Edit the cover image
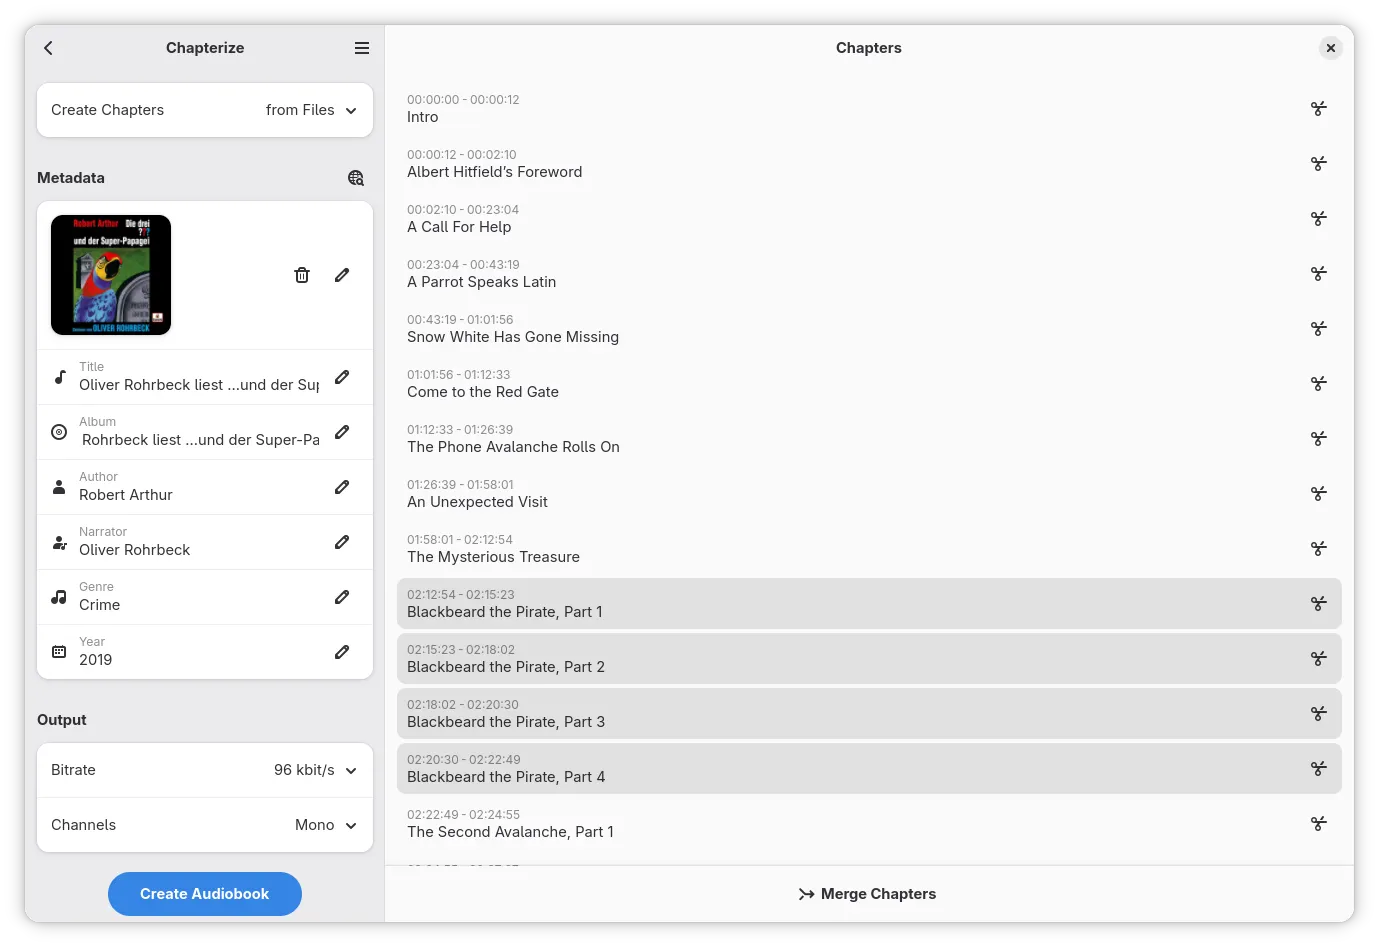This screenshot has height=947, width=1379. 342,275
